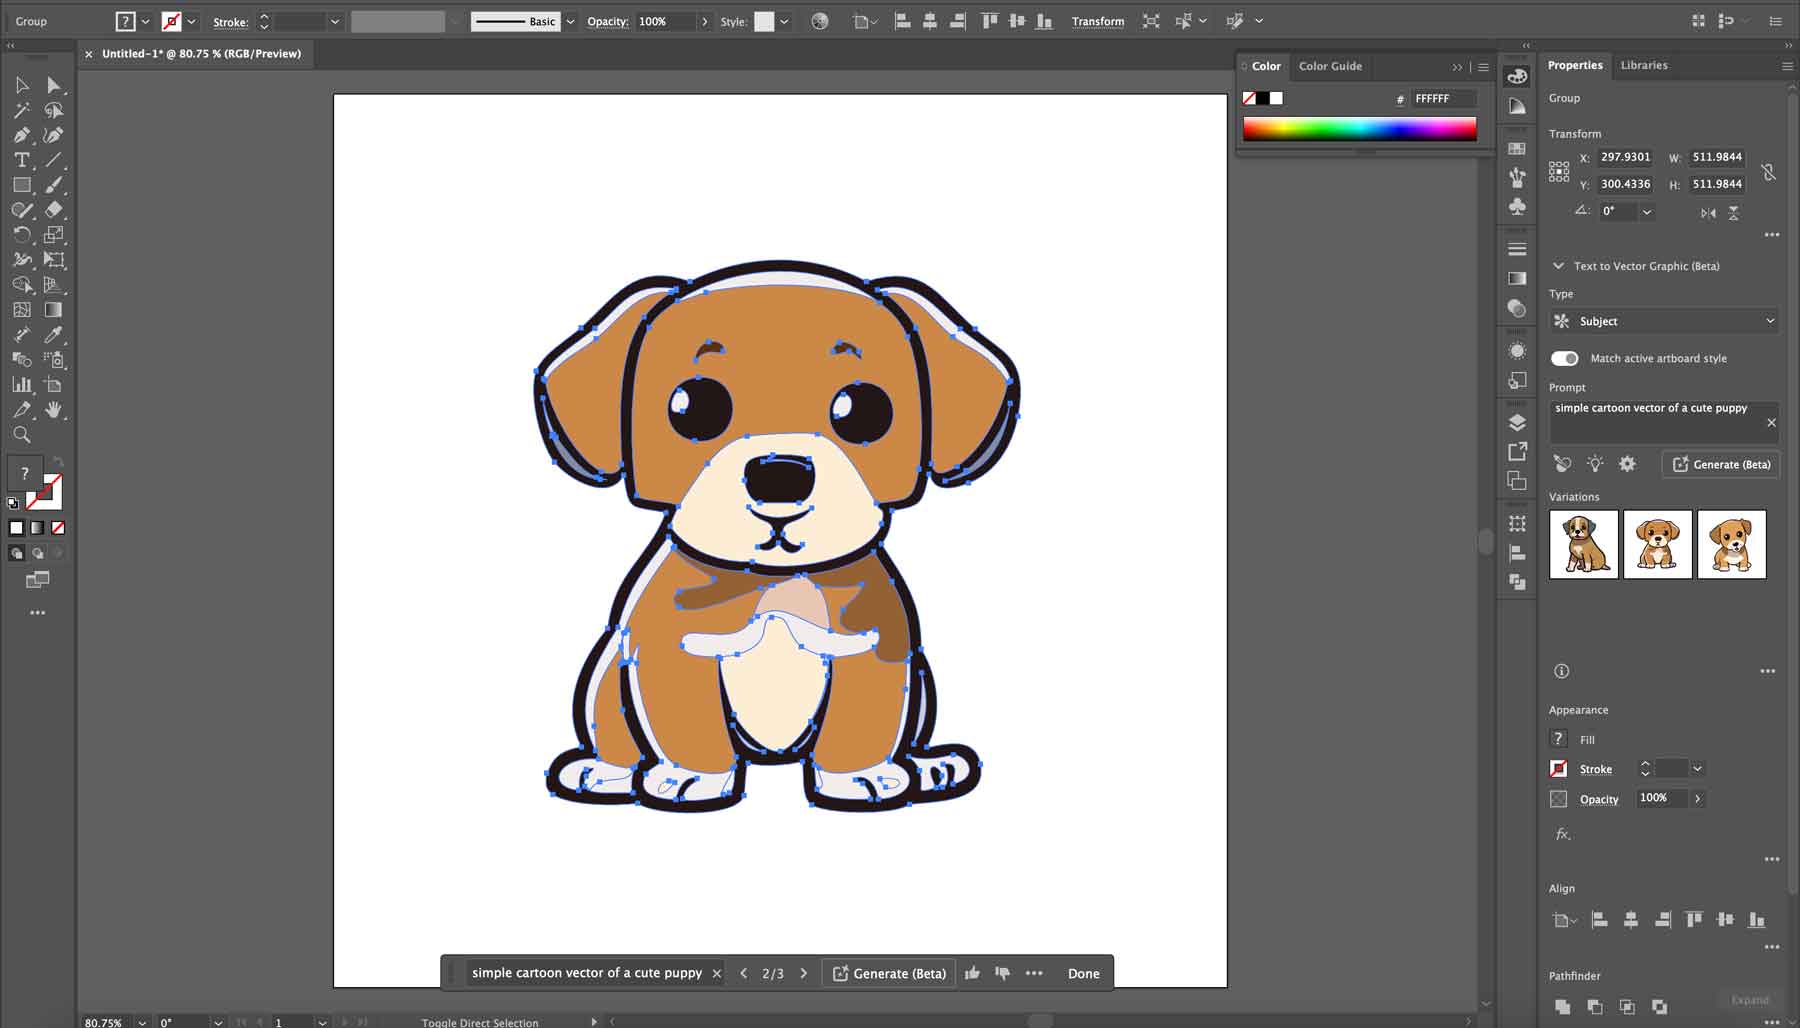Click the Generate (Beta) button in Properties
Screen dimensions: 1800x1028
(x=1721, y=463)
